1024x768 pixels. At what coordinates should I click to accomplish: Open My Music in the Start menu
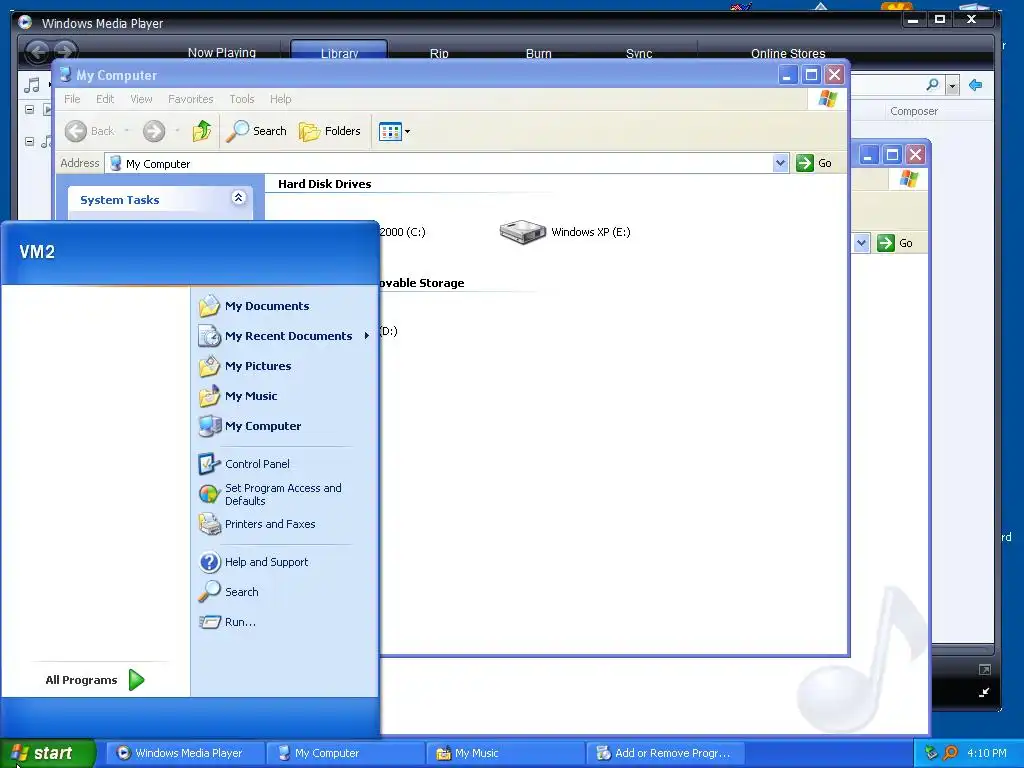point(251,396)
